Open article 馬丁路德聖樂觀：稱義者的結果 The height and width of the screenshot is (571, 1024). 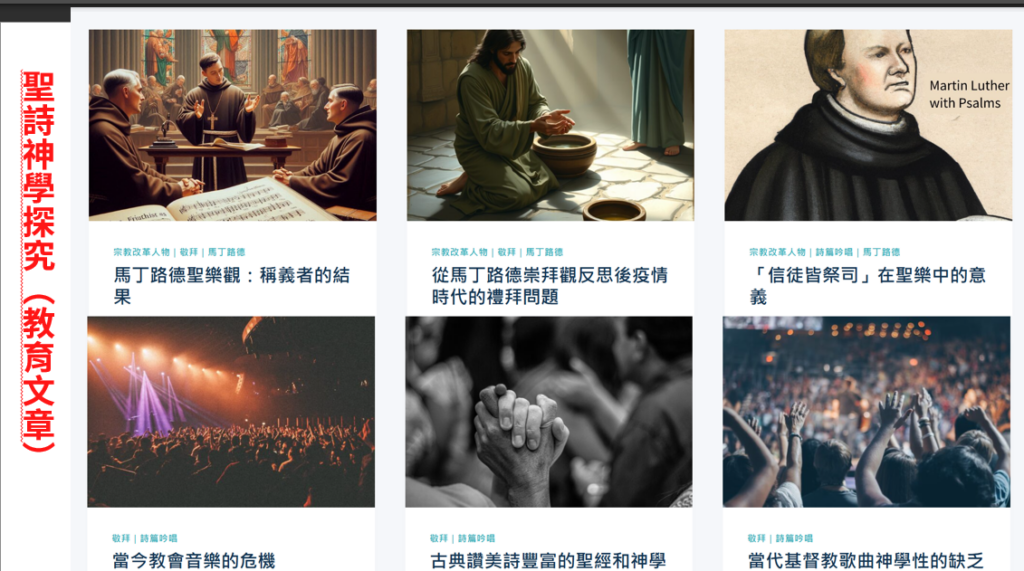[232, 286]
